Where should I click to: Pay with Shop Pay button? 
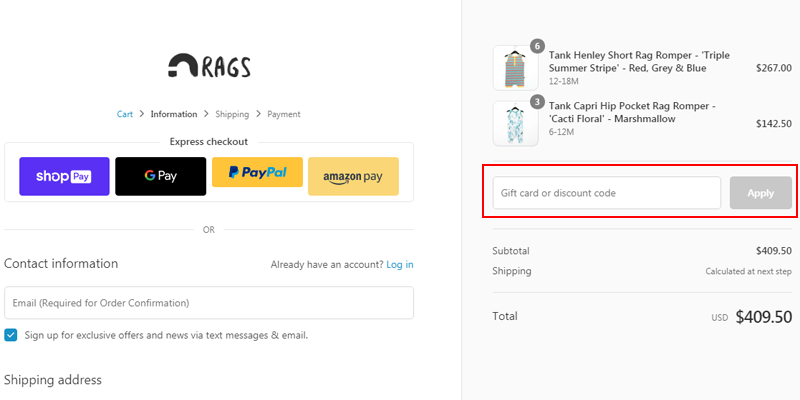tap(64, 177)
